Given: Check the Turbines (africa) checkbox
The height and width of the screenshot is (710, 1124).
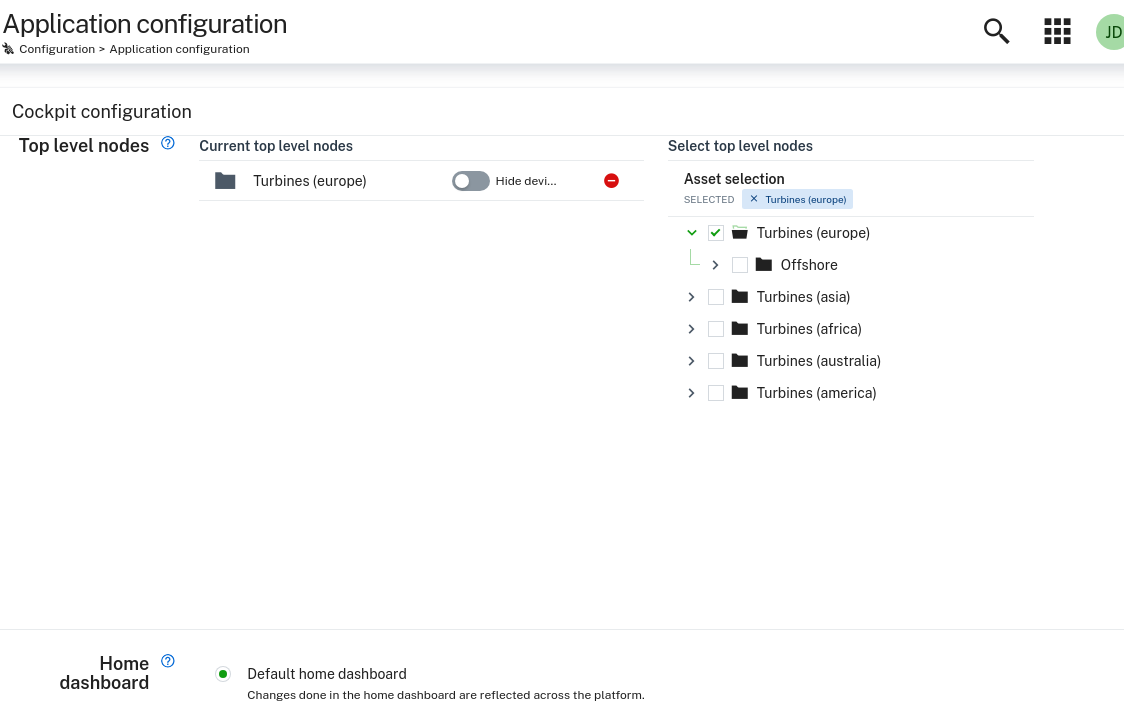Looking at the screenshot, I should 716,328.
